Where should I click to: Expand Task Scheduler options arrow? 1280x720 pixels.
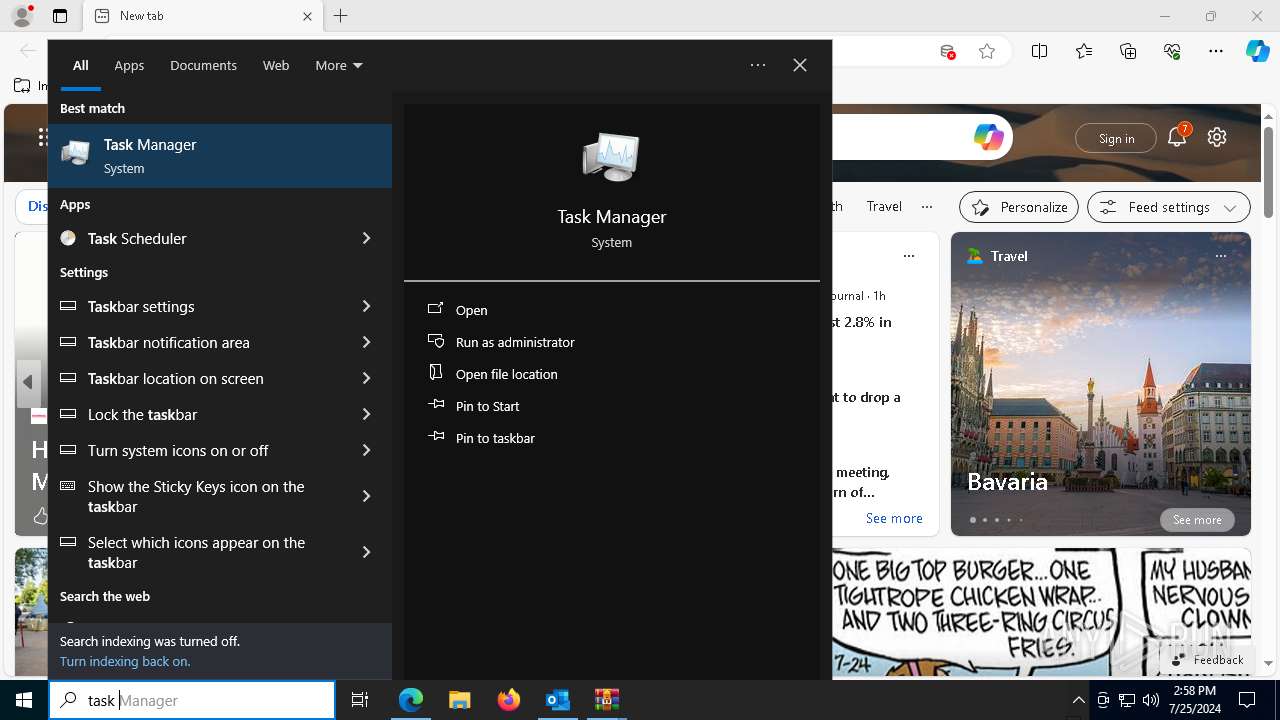[x=366, y=238]
